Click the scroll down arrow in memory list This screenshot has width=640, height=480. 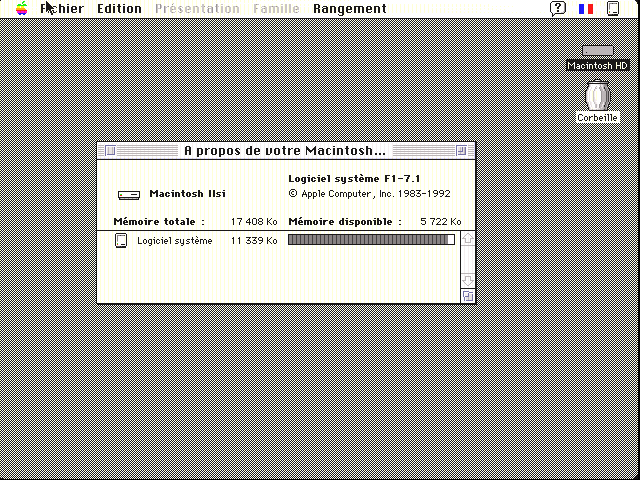468,281
